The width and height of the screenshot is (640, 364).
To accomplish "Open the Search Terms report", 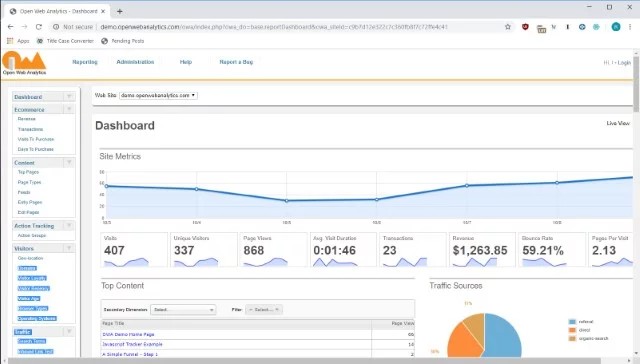I will coord(32,341).
